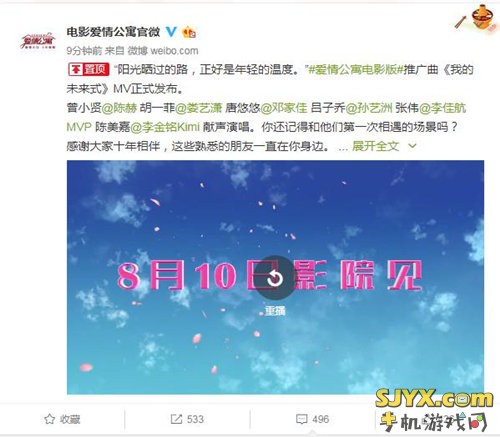The image size is (500, 437).
Task: Click the hotpot sticker icon at top right
Action: click(483, 16)
